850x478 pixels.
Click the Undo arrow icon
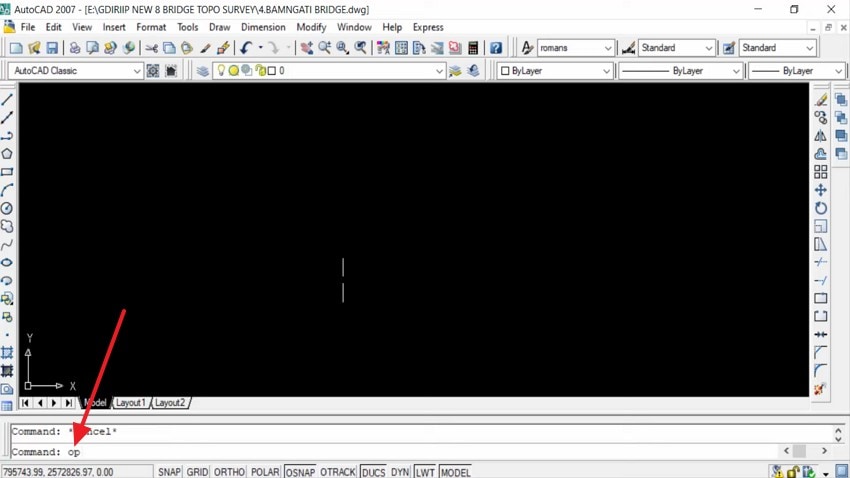tap(246, 48)
